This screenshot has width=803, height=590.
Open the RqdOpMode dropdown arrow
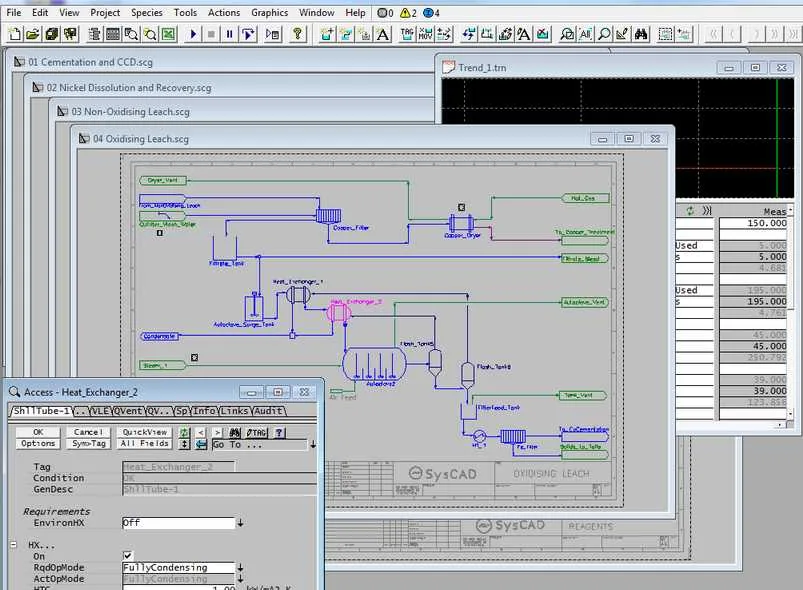click(x=240, y=567)
